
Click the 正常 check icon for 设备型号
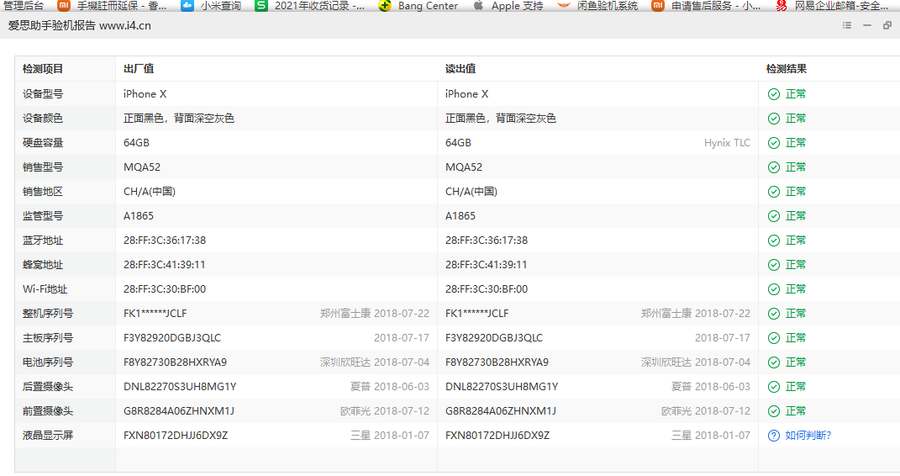tap(774, 94)
